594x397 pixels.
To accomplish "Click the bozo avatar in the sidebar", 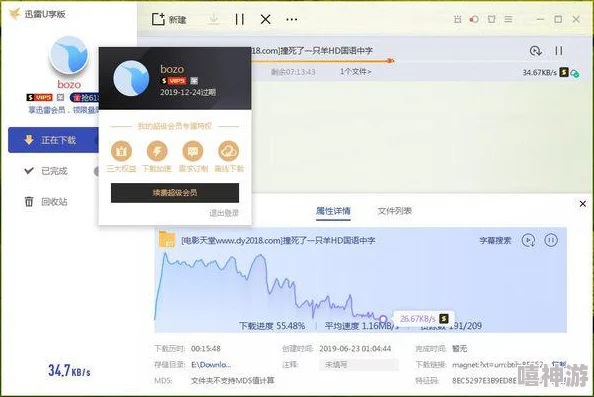I will [x=69, y=55].
